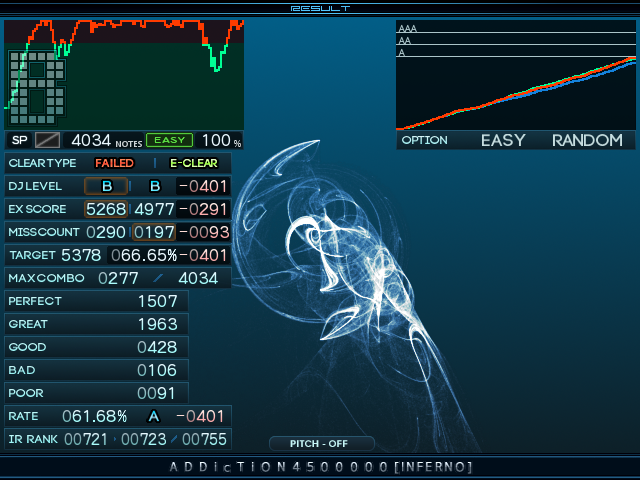The height and width of the screenshot is (480, 640).
Task: Click the EX score difference -0291
Action: coord(203,209)
